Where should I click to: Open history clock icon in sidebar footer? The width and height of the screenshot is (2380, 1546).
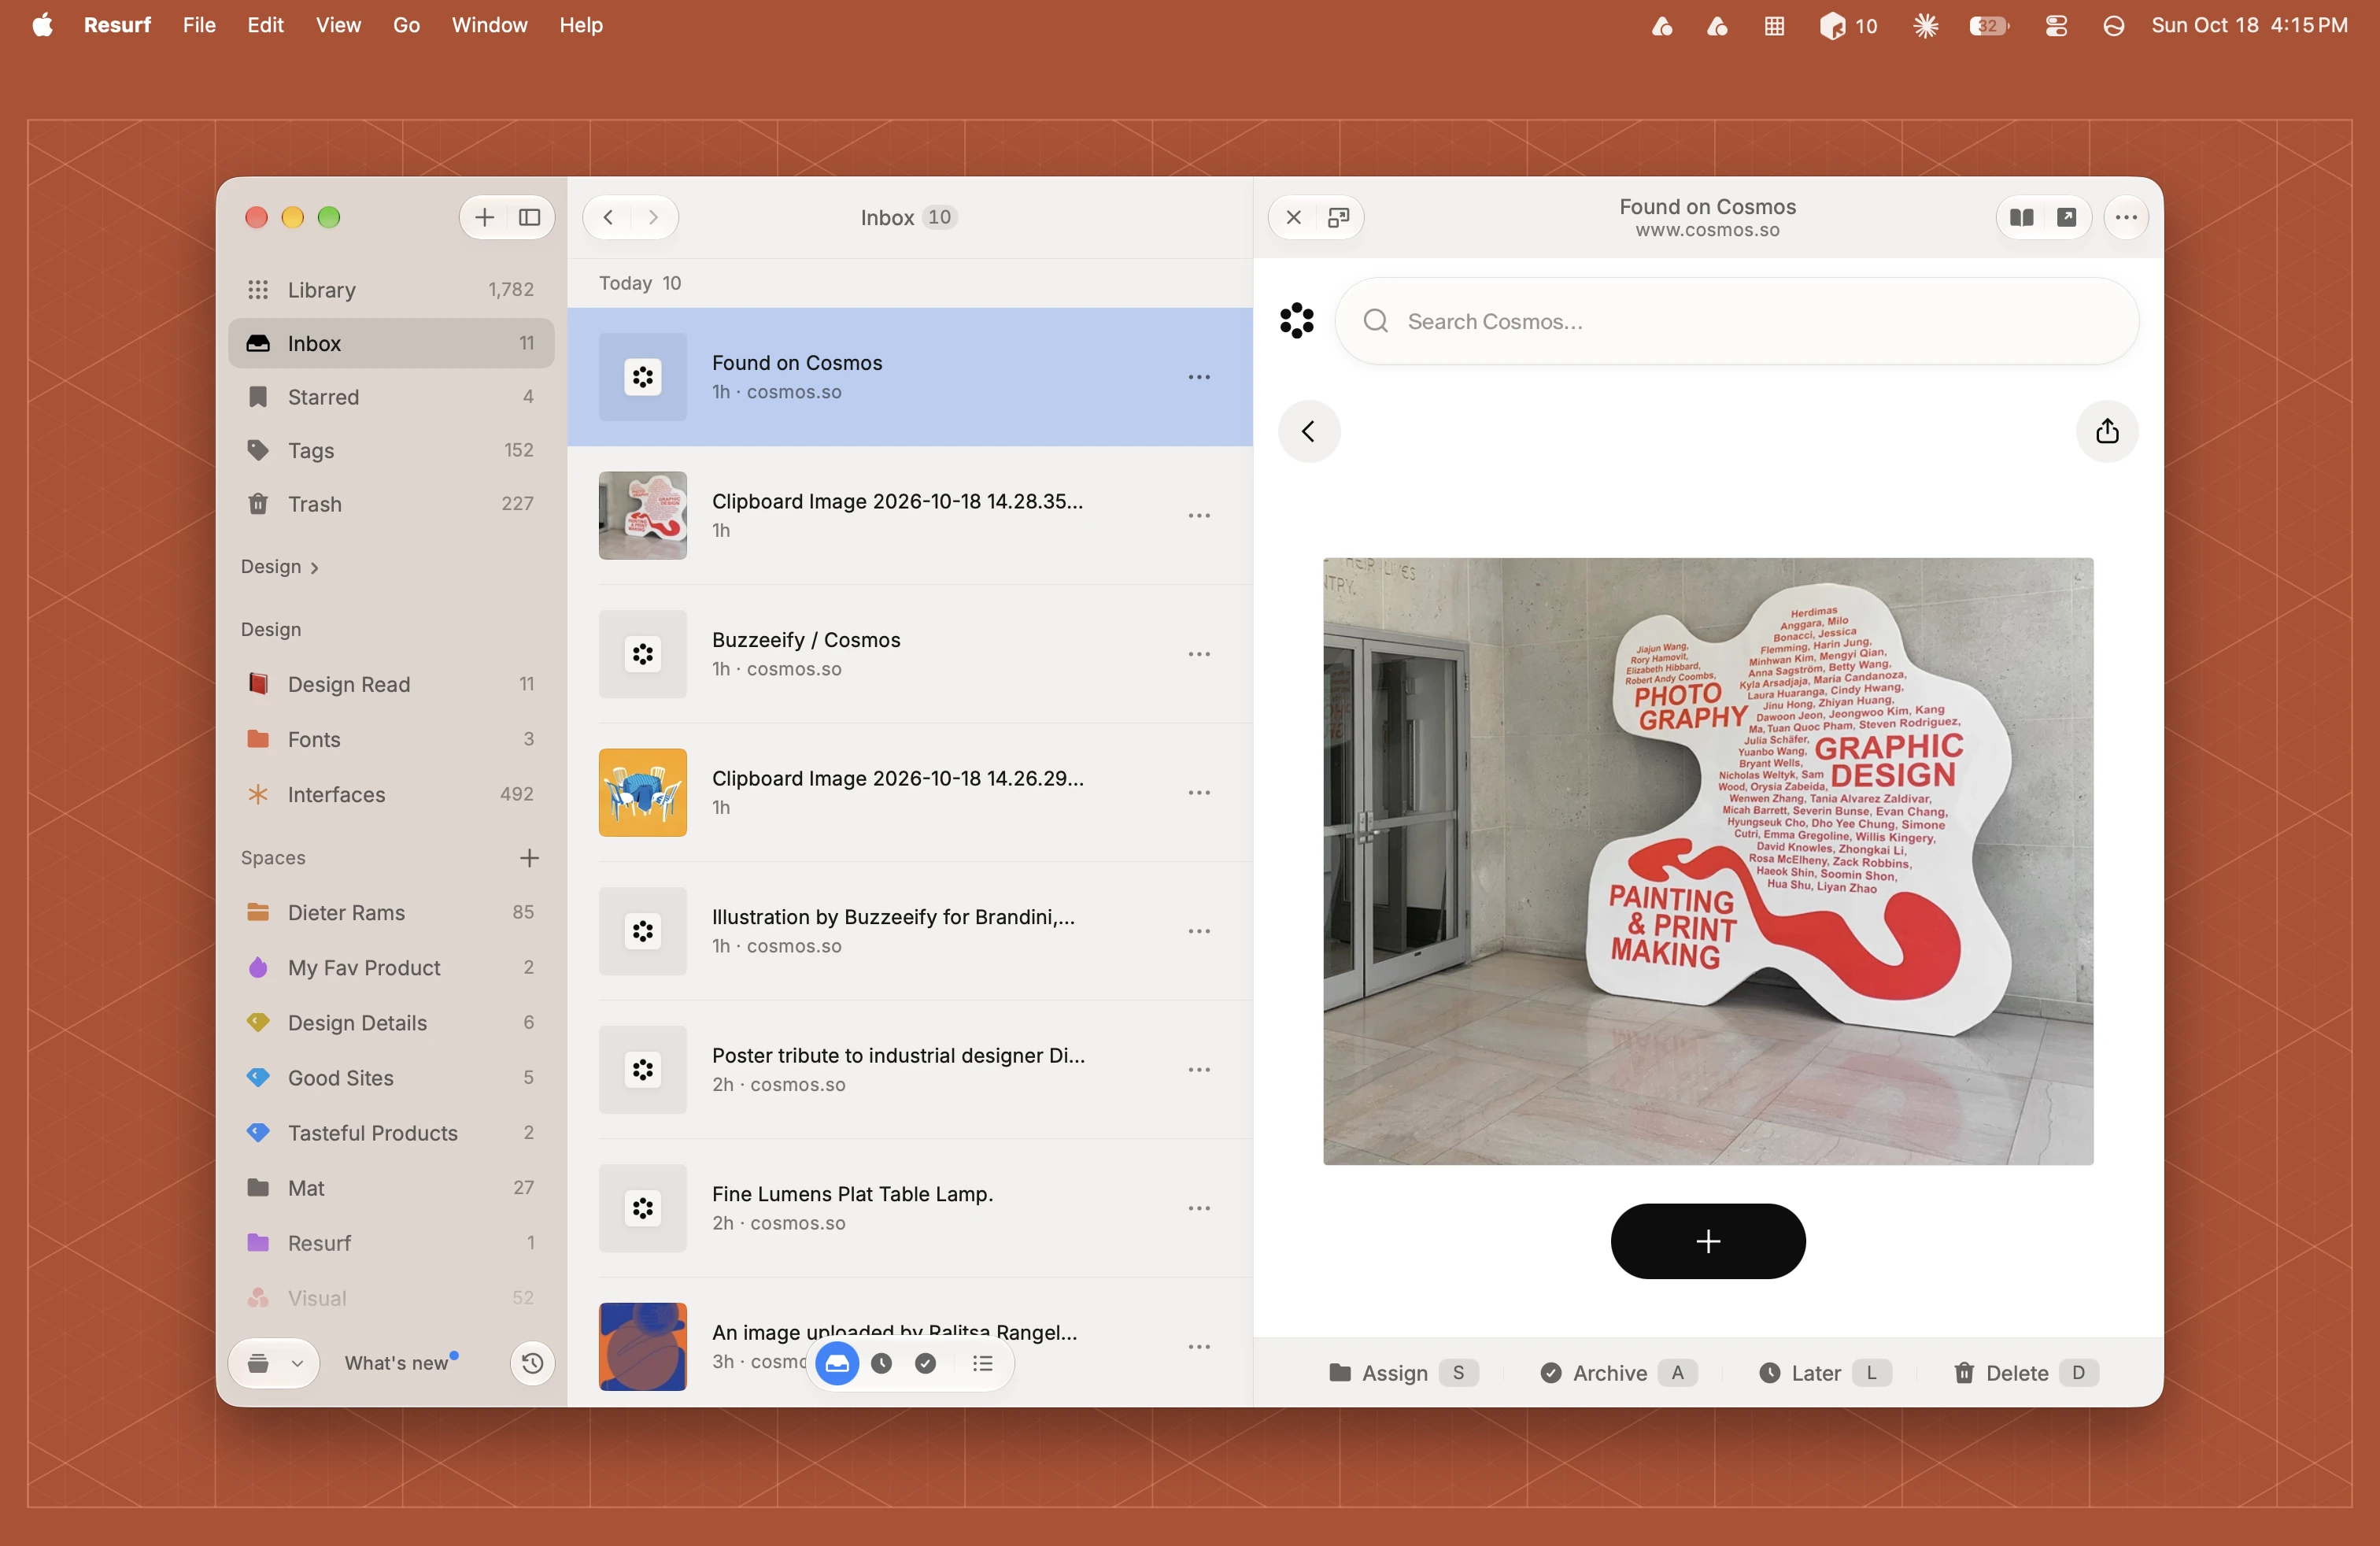[x=532, y=1363]
